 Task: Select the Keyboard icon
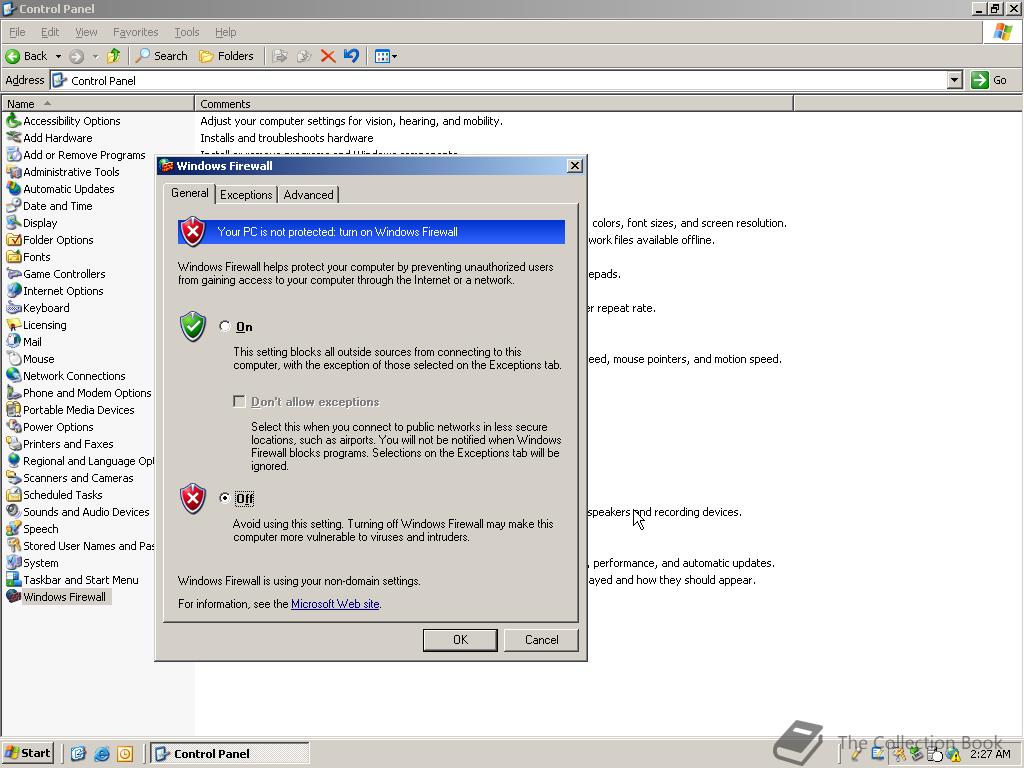pyautogui.click(x=13, y=308)
